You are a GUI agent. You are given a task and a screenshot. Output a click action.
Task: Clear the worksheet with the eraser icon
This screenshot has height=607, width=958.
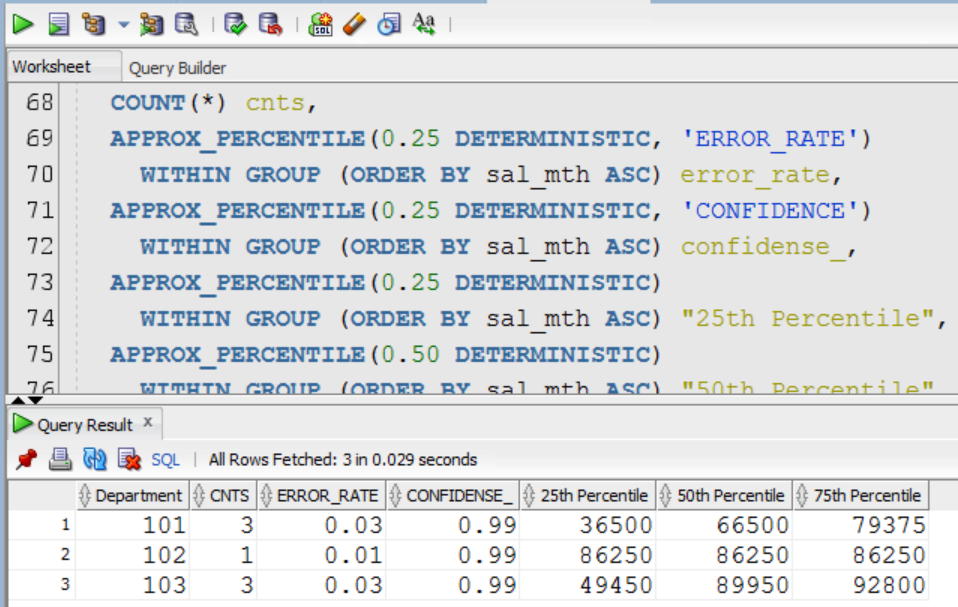point(354,24)
